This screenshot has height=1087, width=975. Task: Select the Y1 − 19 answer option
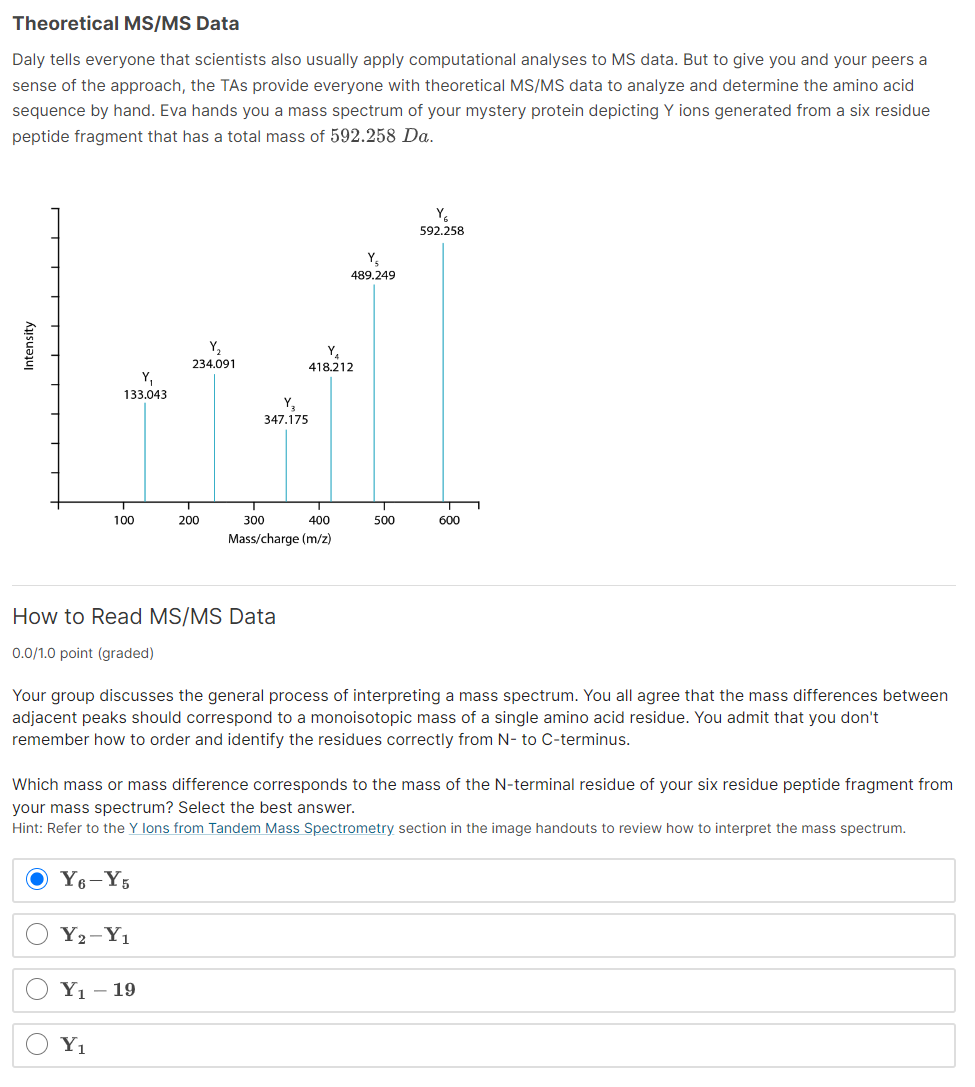(37, 988)
